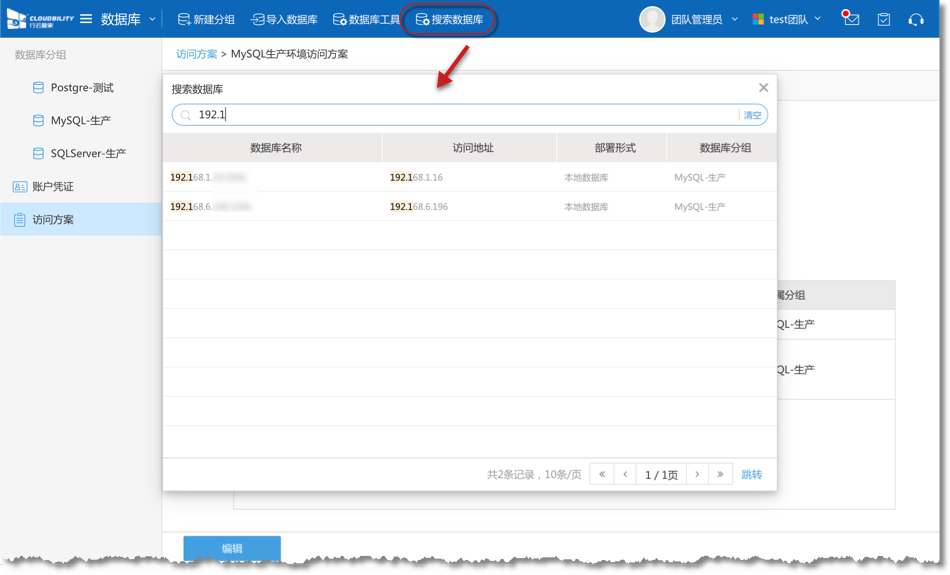950x575 pixels.
Task: Click 跳转 in the pagination bar
Action: coord(751,474)
